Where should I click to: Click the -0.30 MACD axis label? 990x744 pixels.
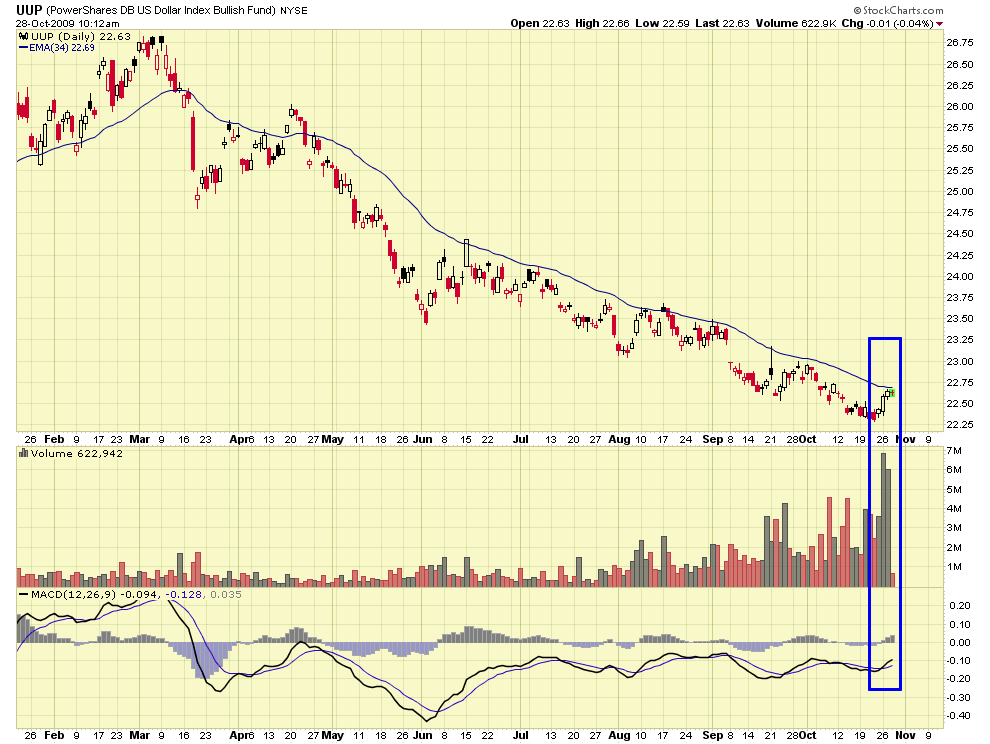958,697
